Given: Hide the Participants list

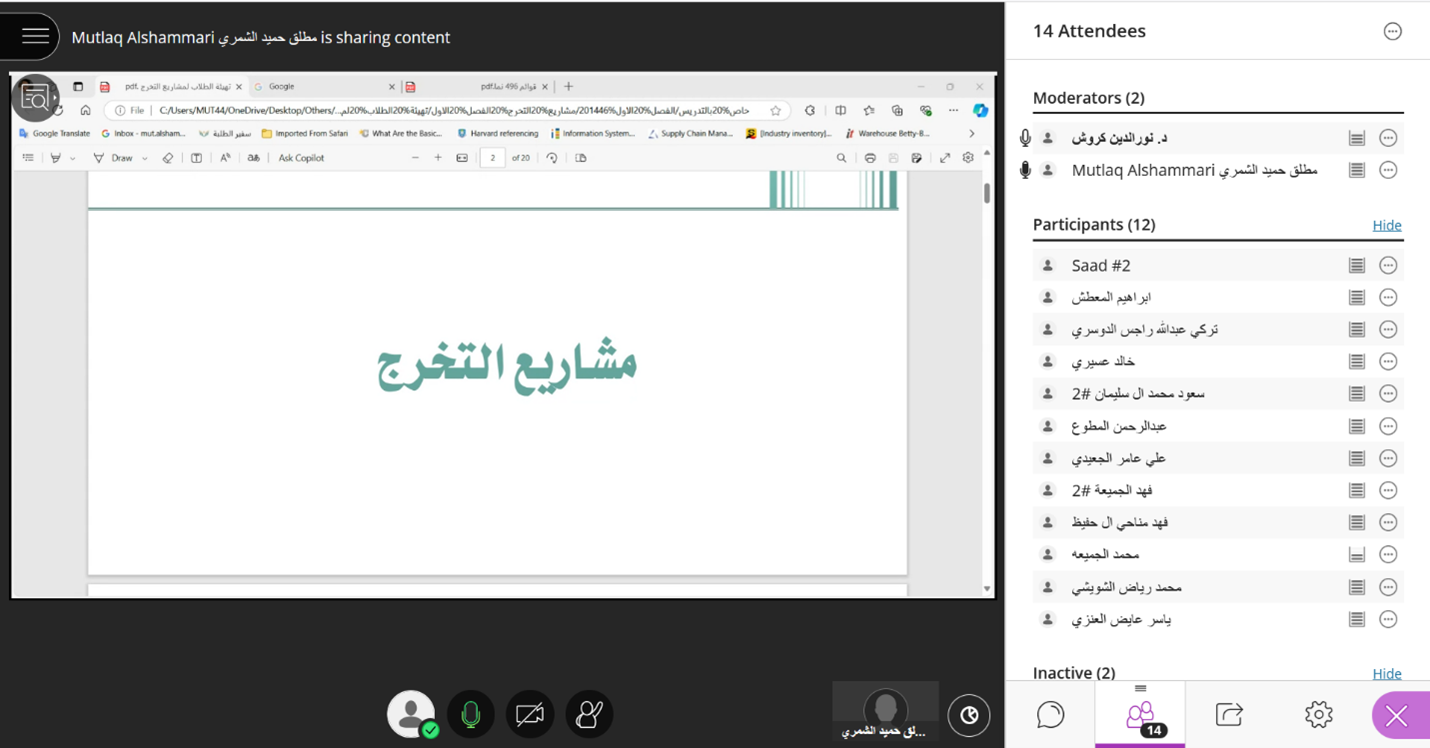Looking at the screenshot, I should (x=1386, y=225).
